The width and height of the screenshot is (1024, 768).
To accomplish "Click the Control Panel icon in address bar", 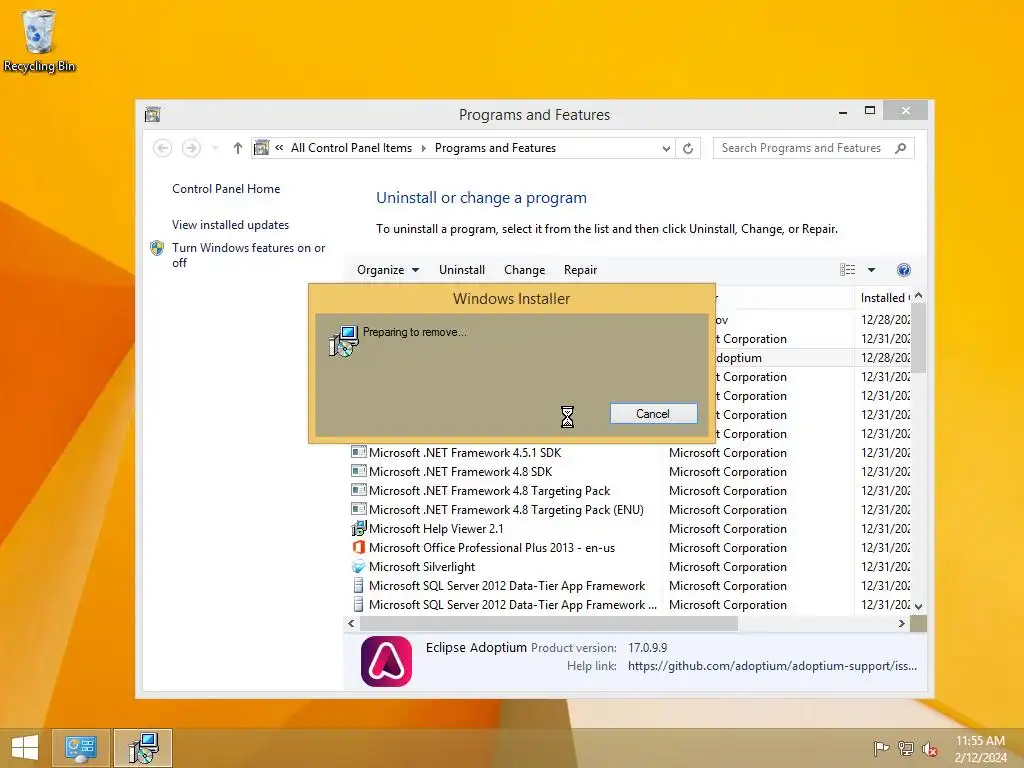I will [261, 148].
